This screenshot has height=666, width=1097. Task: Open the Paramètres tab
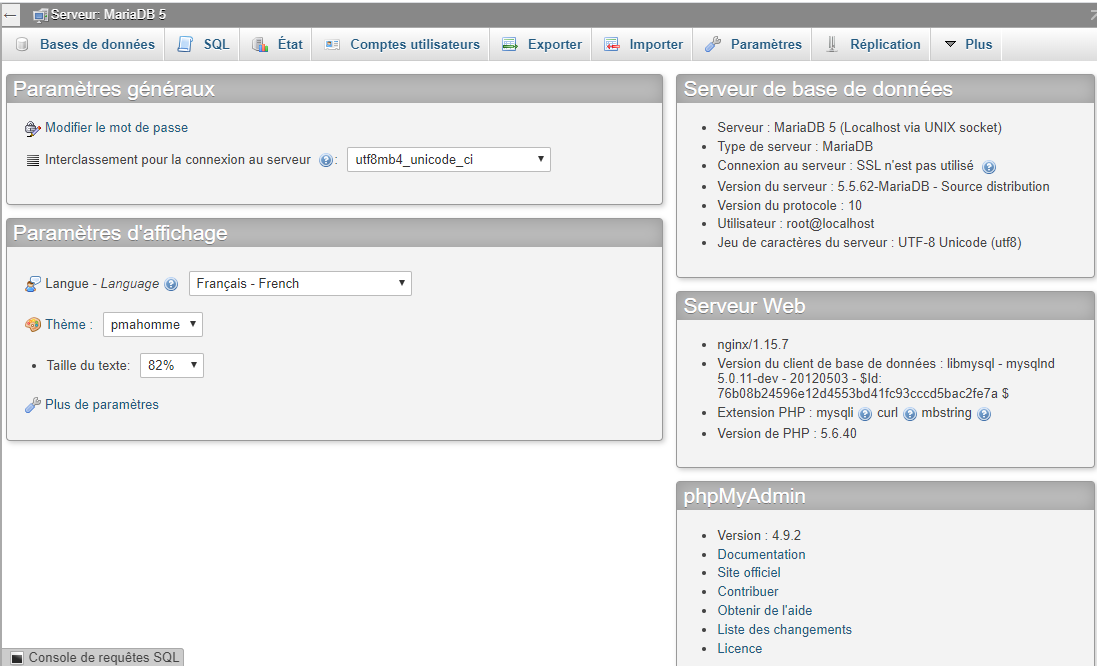753,44
